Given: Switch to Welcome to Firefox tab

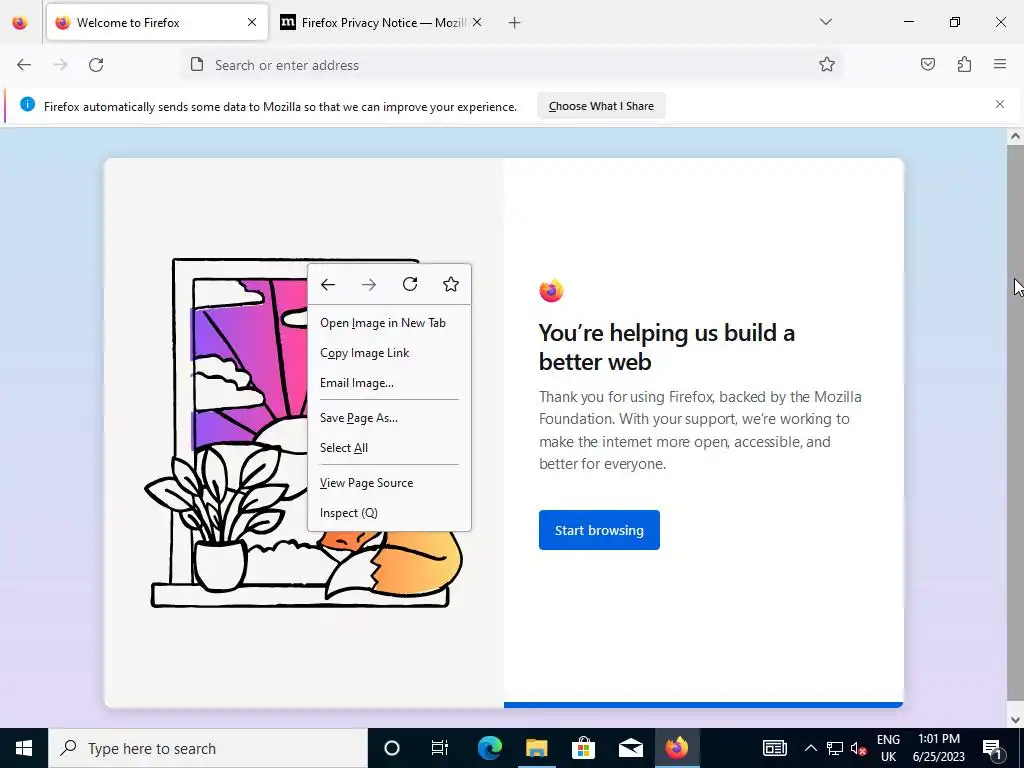Looking at the screenshot, I should click(x=157, y=22).
